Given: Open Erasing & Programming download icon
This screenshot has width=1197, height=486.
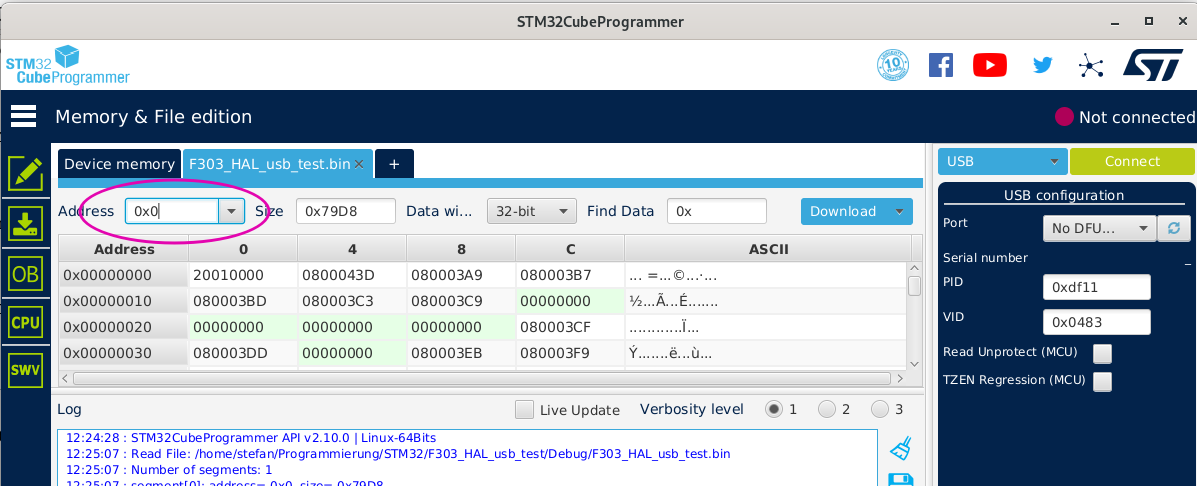Looking at the screenshot, I should tap(24, 223).
